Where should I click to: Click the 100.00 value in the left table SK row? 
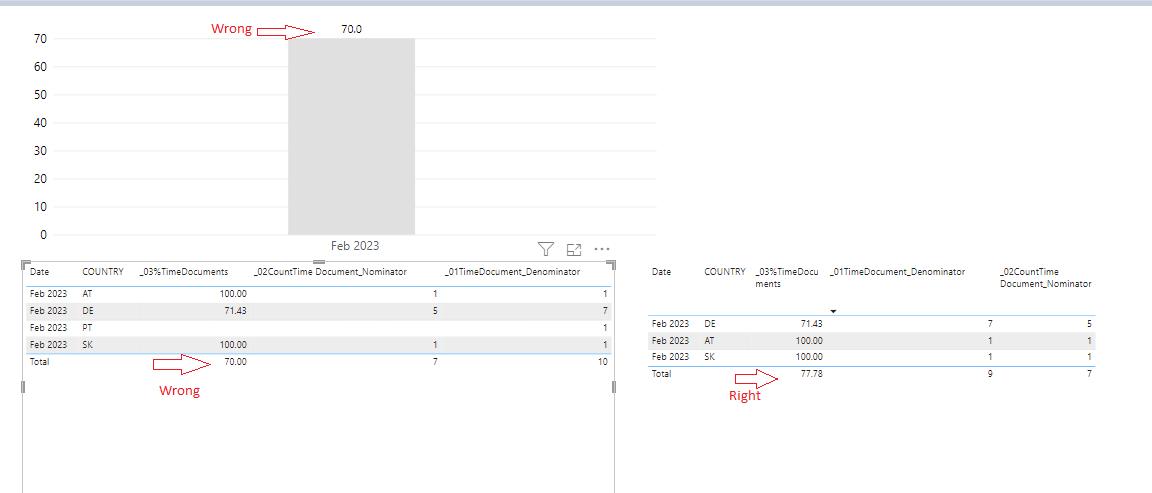(232, 345)
